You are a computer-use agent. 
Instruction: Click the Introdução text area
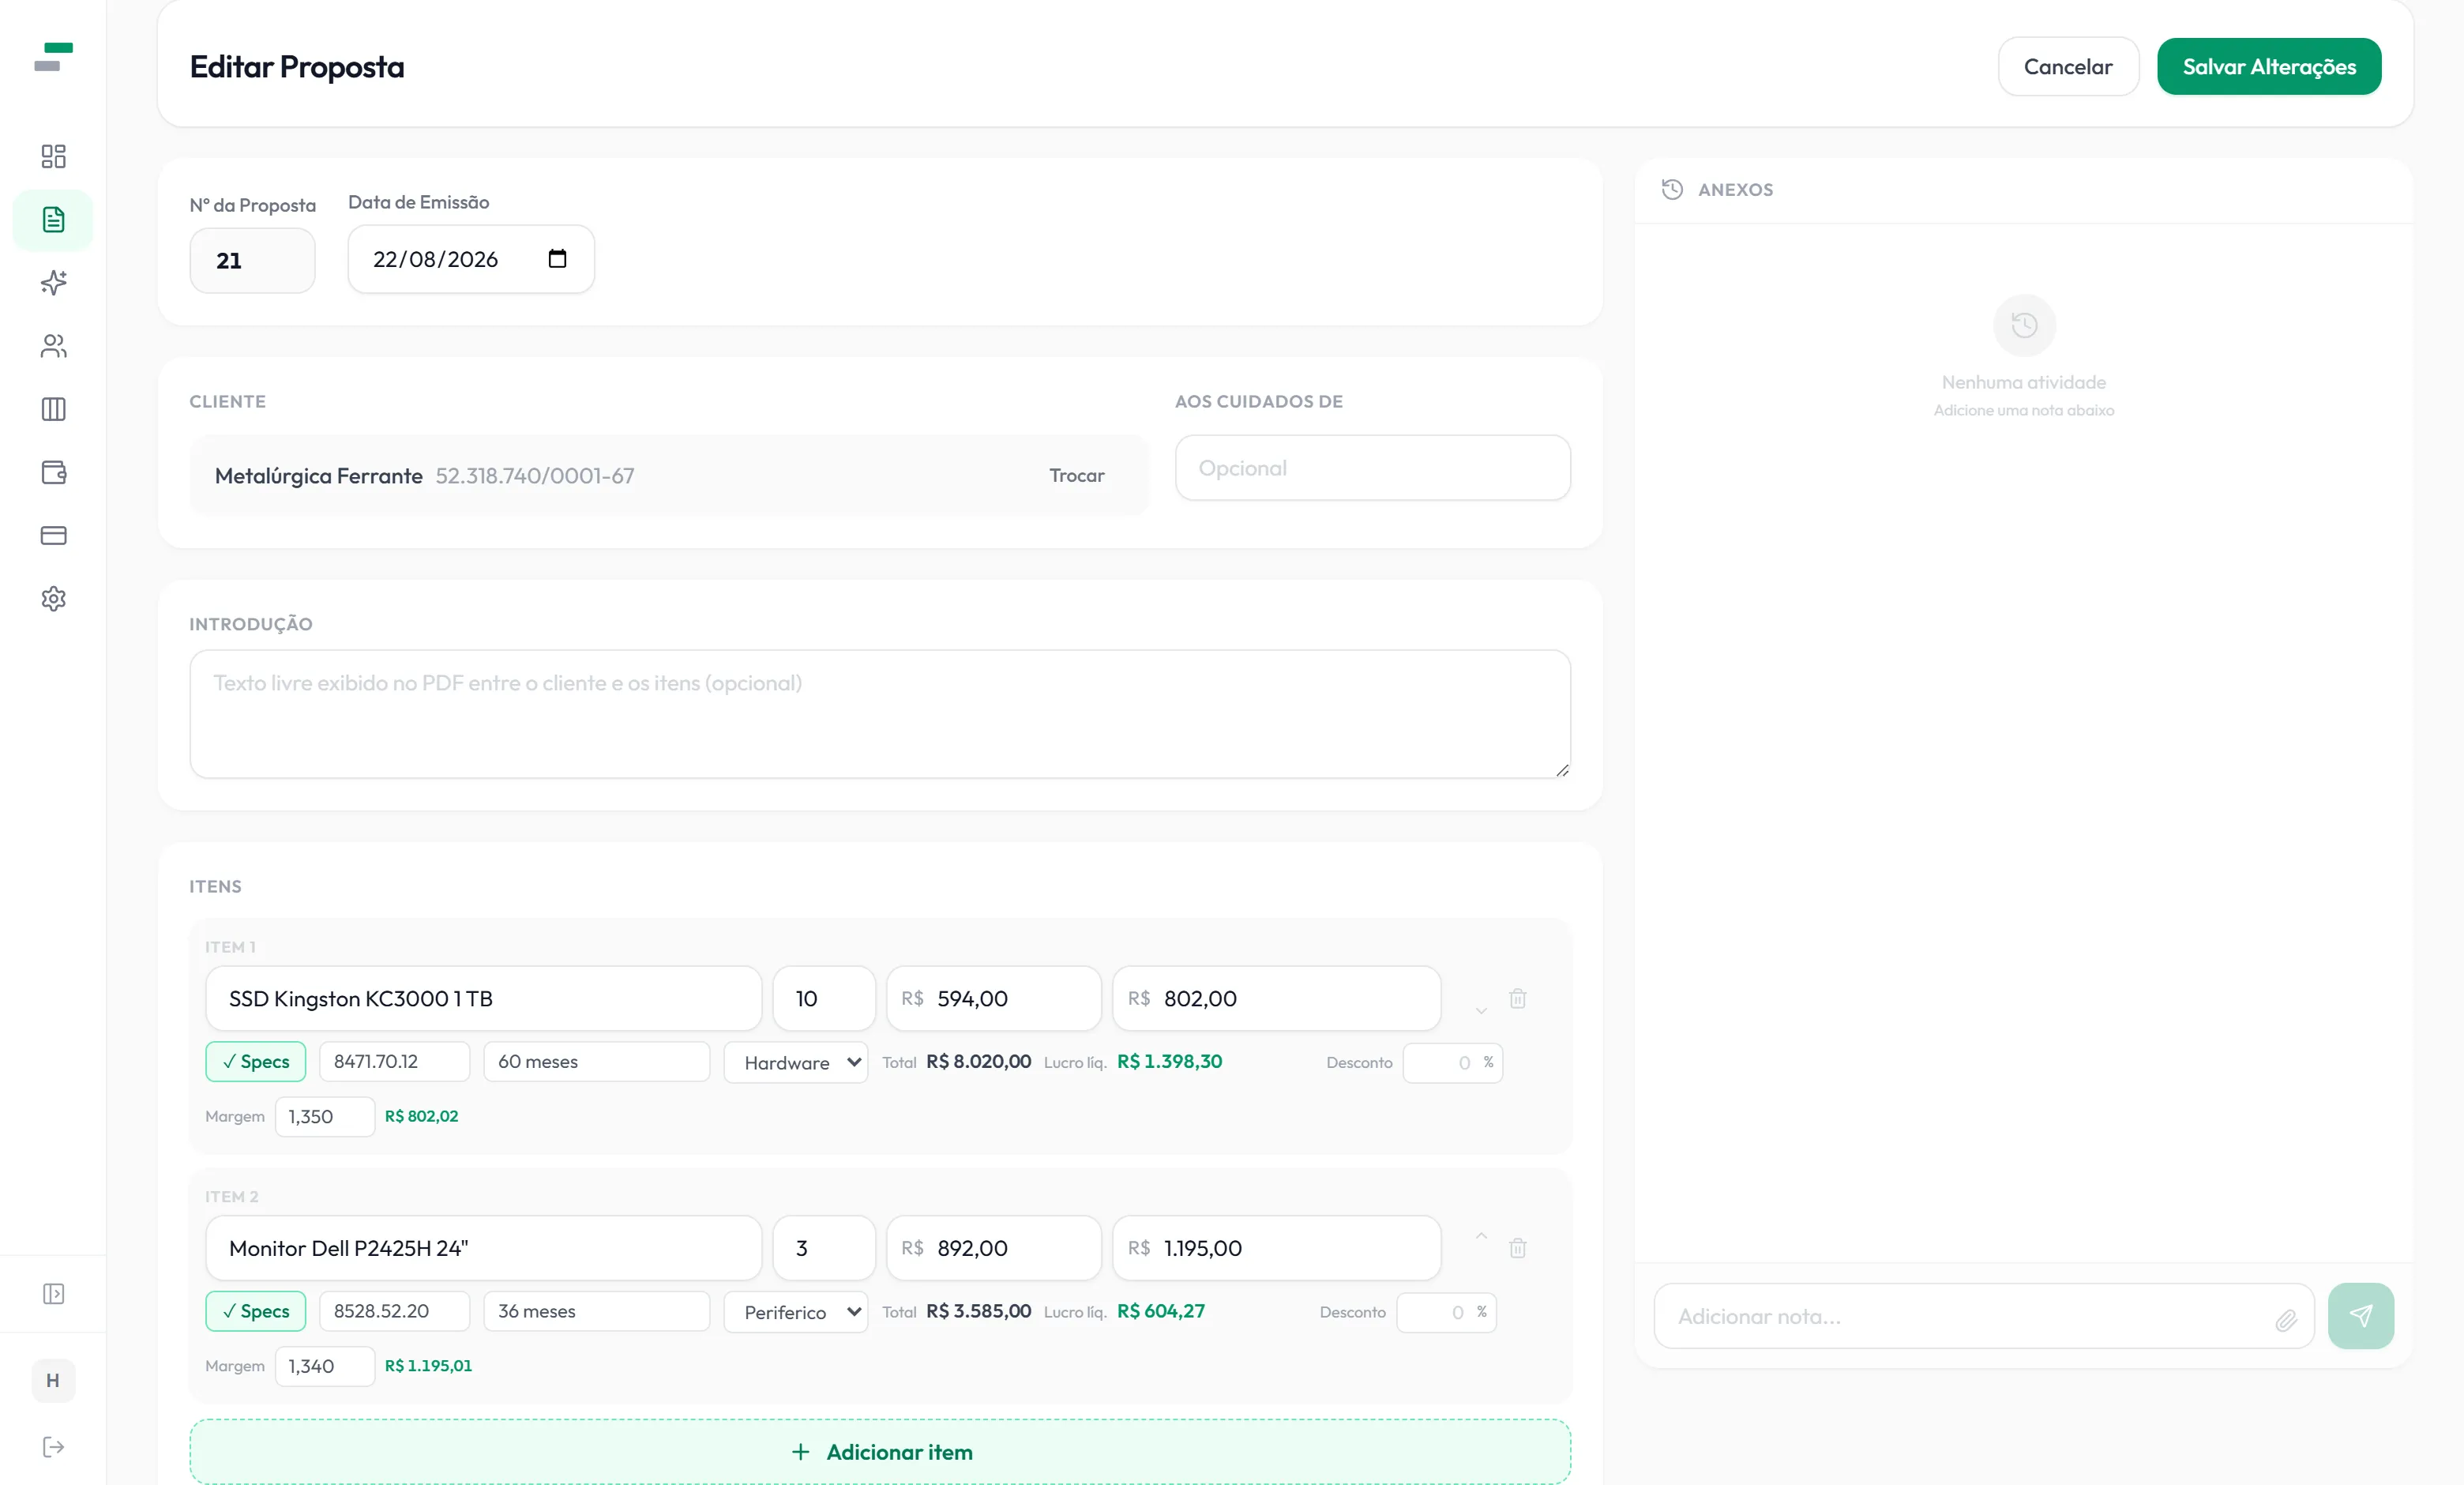(x=880, y=714)
